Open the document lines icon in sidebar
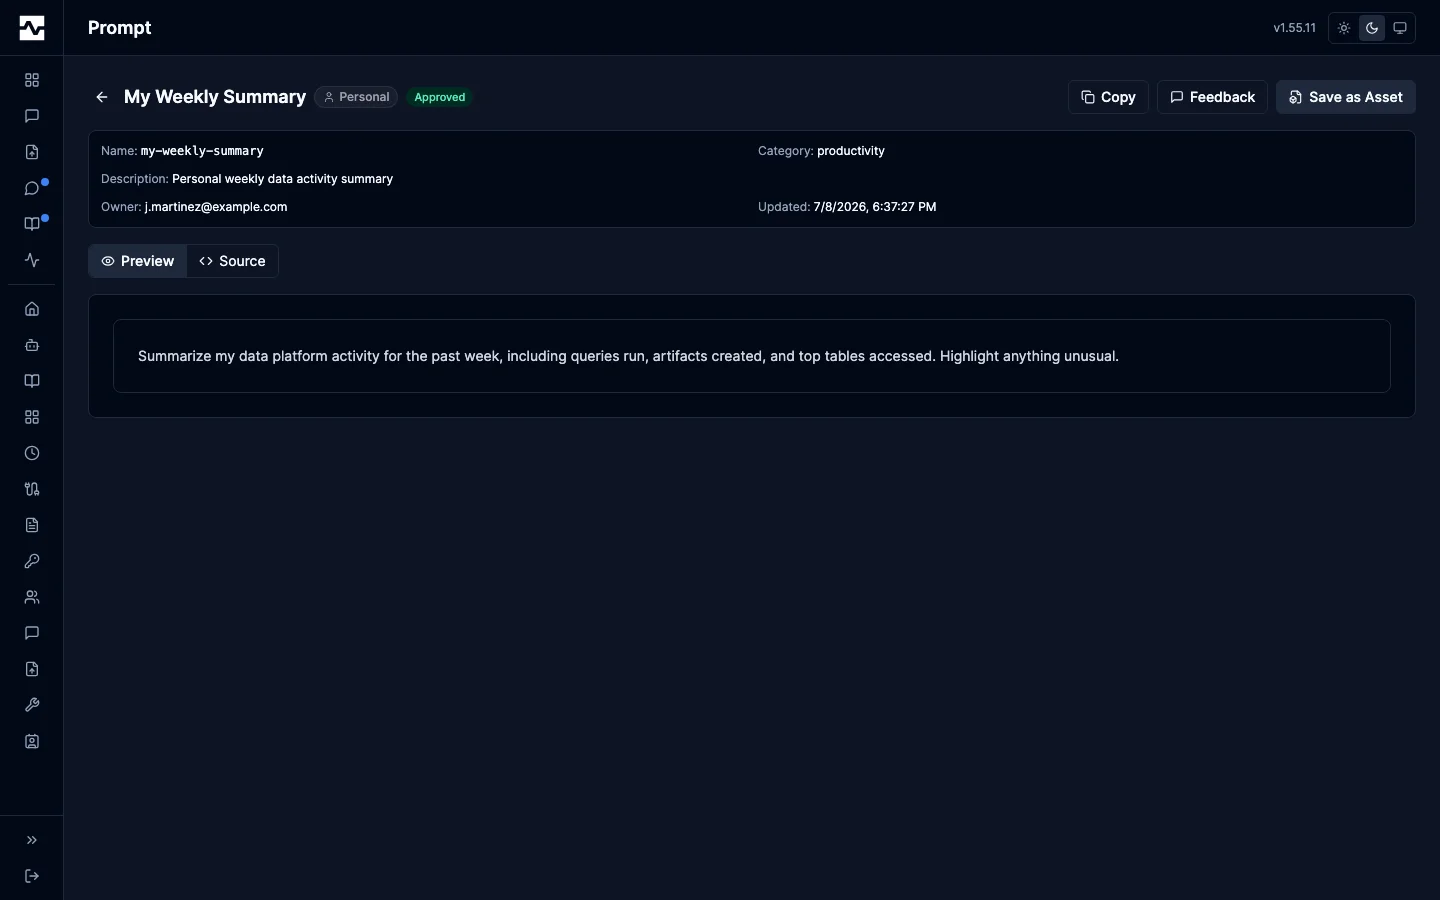 32,525
